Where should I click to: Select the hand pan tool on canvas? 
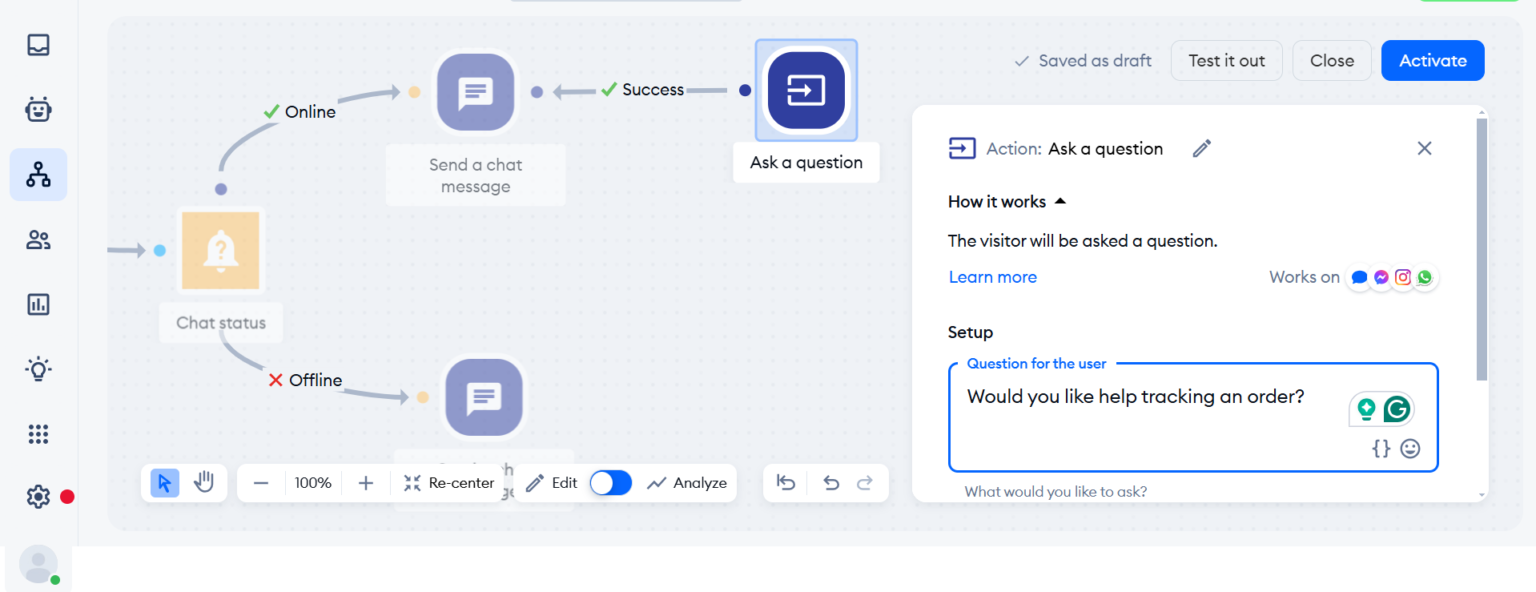coord(204,482)
